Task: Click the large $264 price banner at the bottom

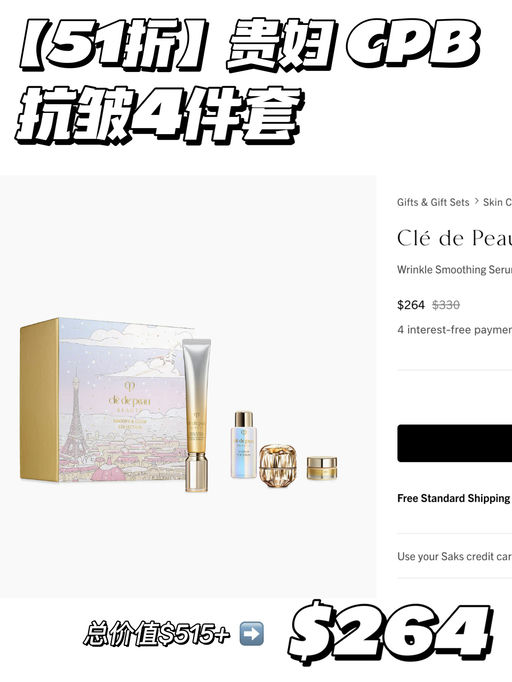Action: pyautogui.click(x=391, y=631)
